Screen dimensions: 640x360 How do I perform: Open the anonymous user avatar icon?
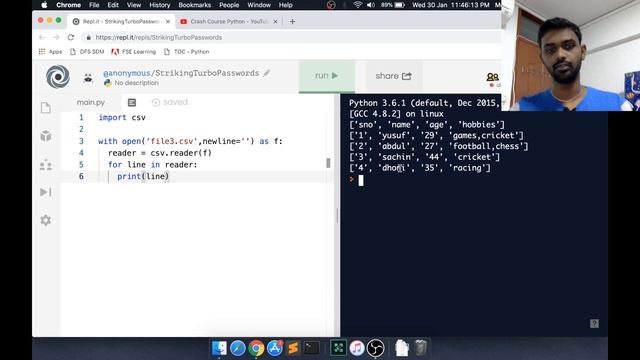pyautogui.click(x=88, y=78)
